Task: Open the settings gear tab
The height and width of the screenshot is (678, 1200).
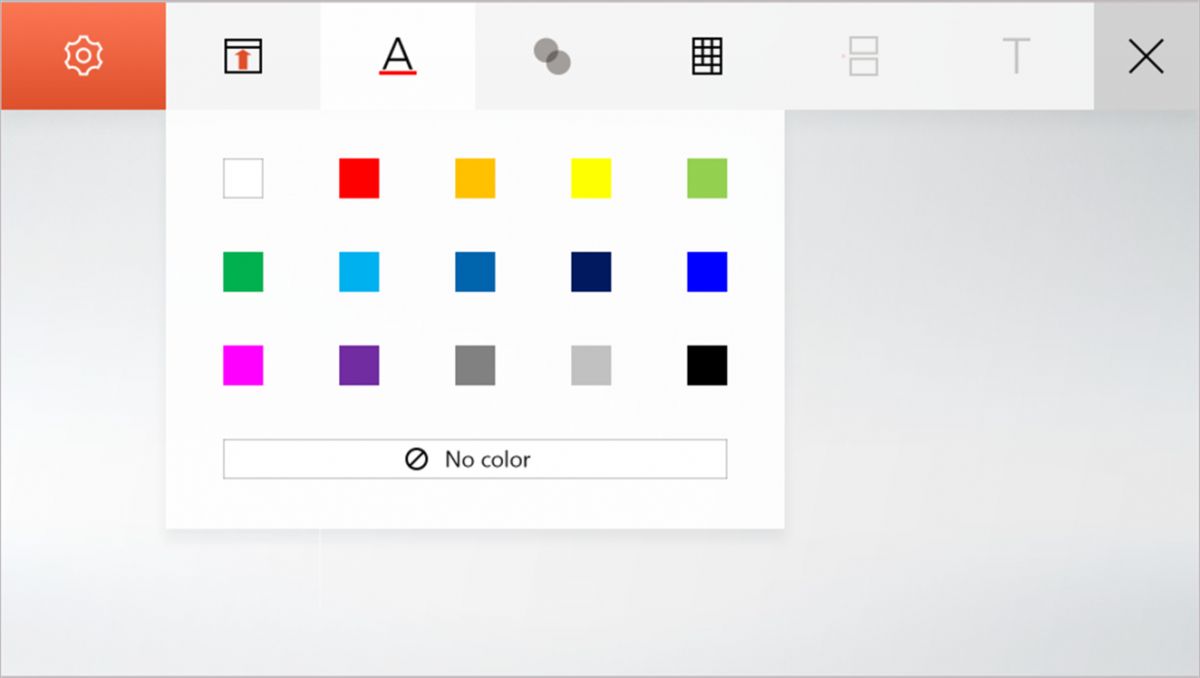Action: [83, 56]
